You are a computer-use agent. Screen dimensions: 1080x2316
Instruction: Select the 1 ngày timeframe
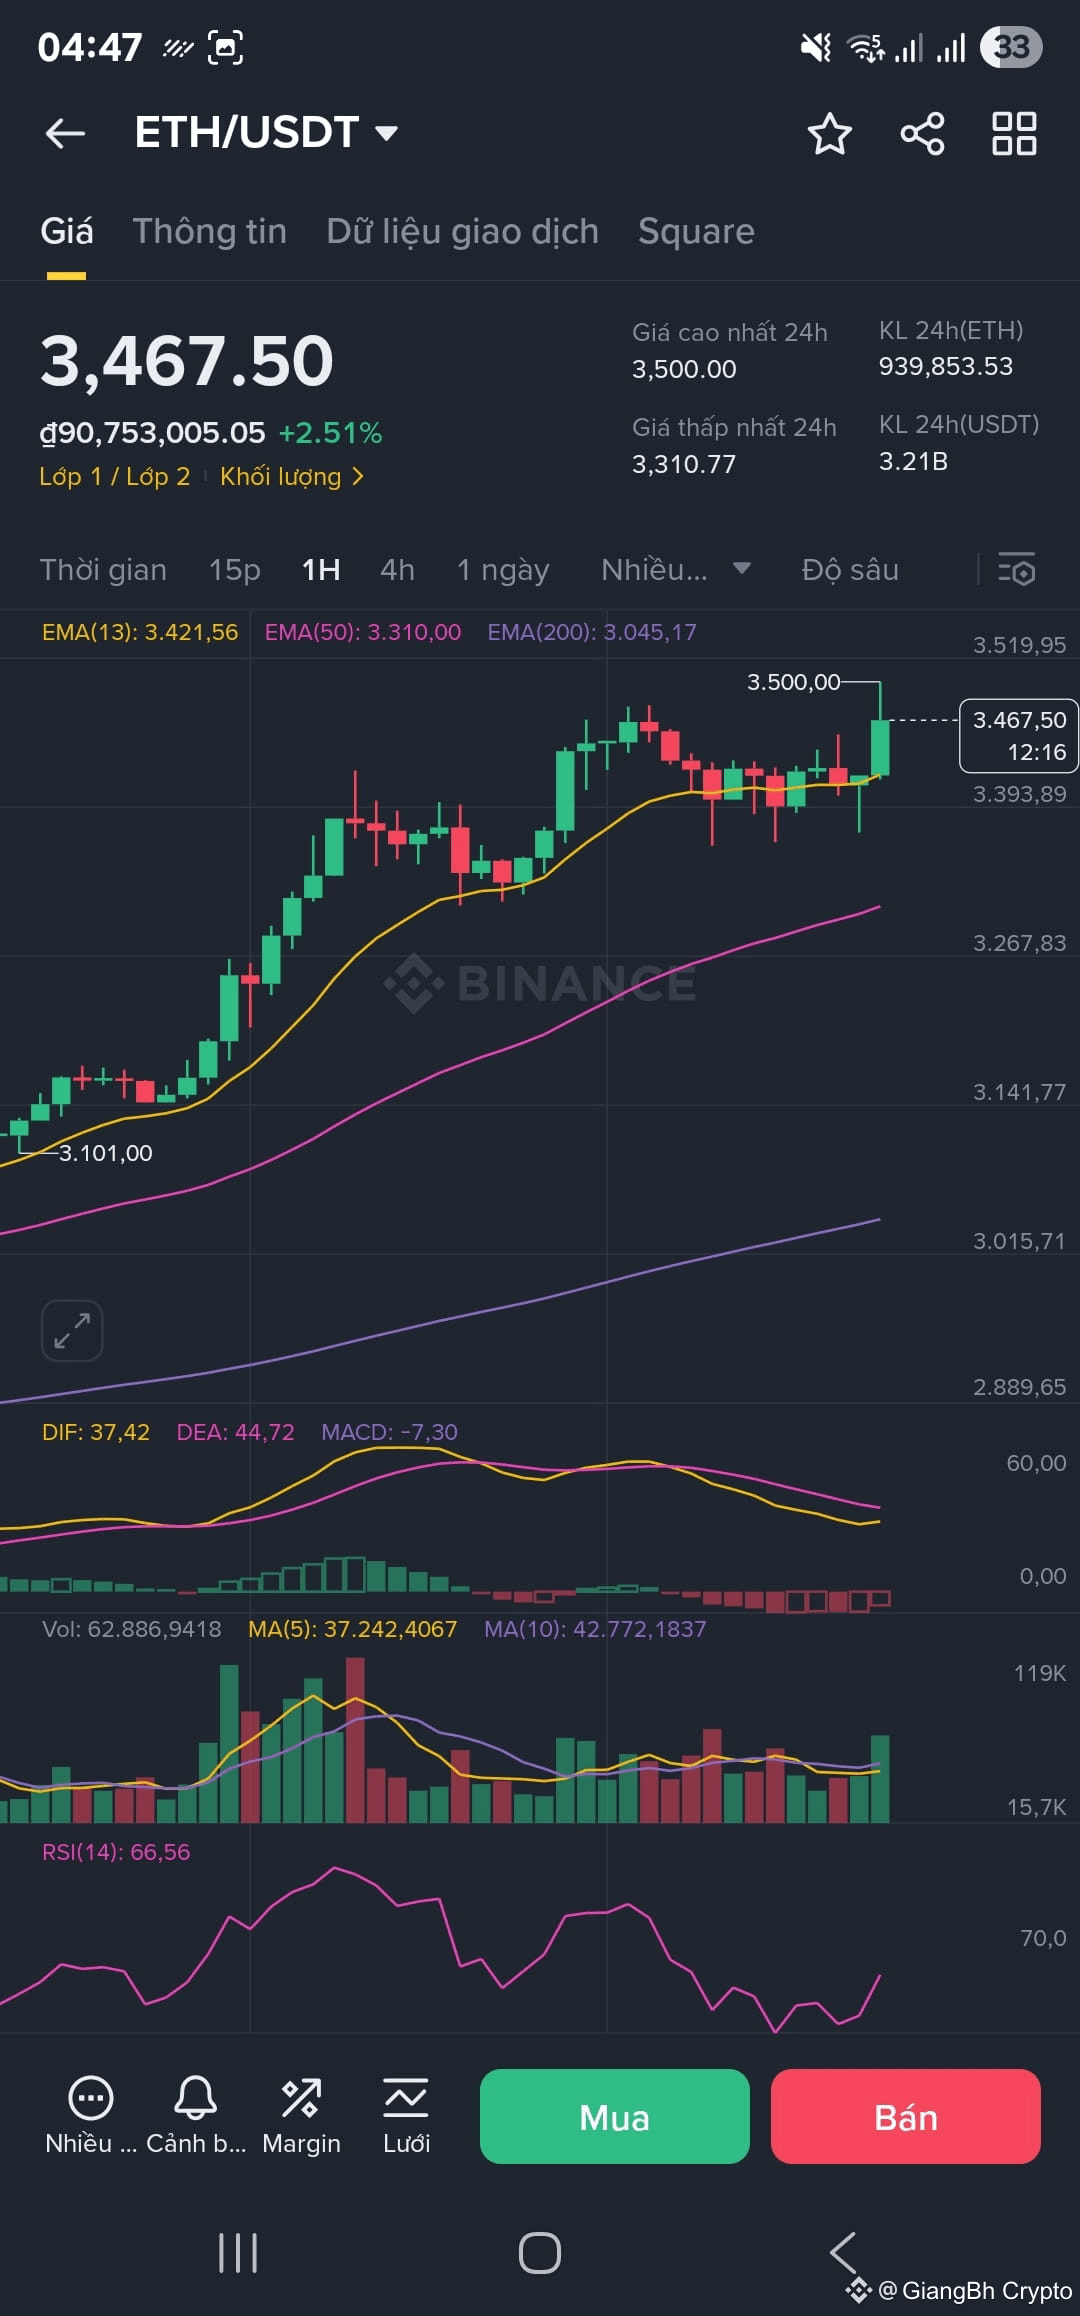(x=503, y=570)
